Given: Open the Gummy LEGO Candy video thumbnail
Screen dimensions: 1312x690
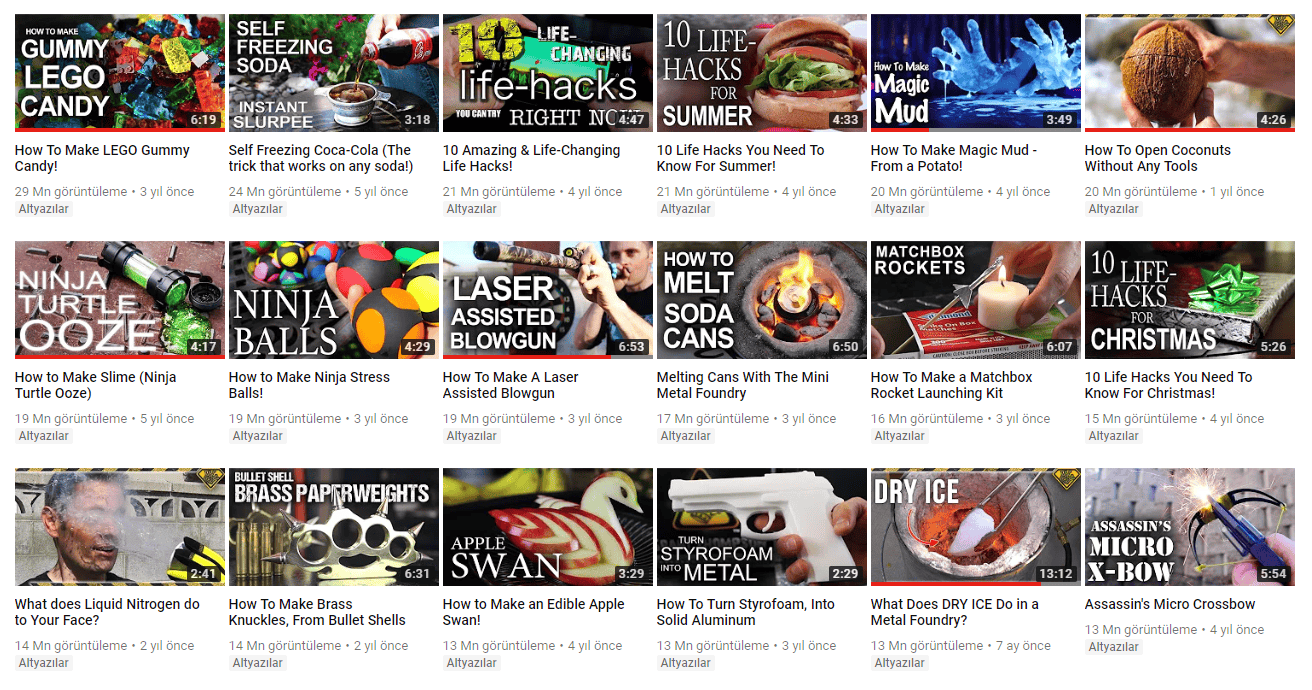Looking at the screenshot, I should [x=120, y=72].
